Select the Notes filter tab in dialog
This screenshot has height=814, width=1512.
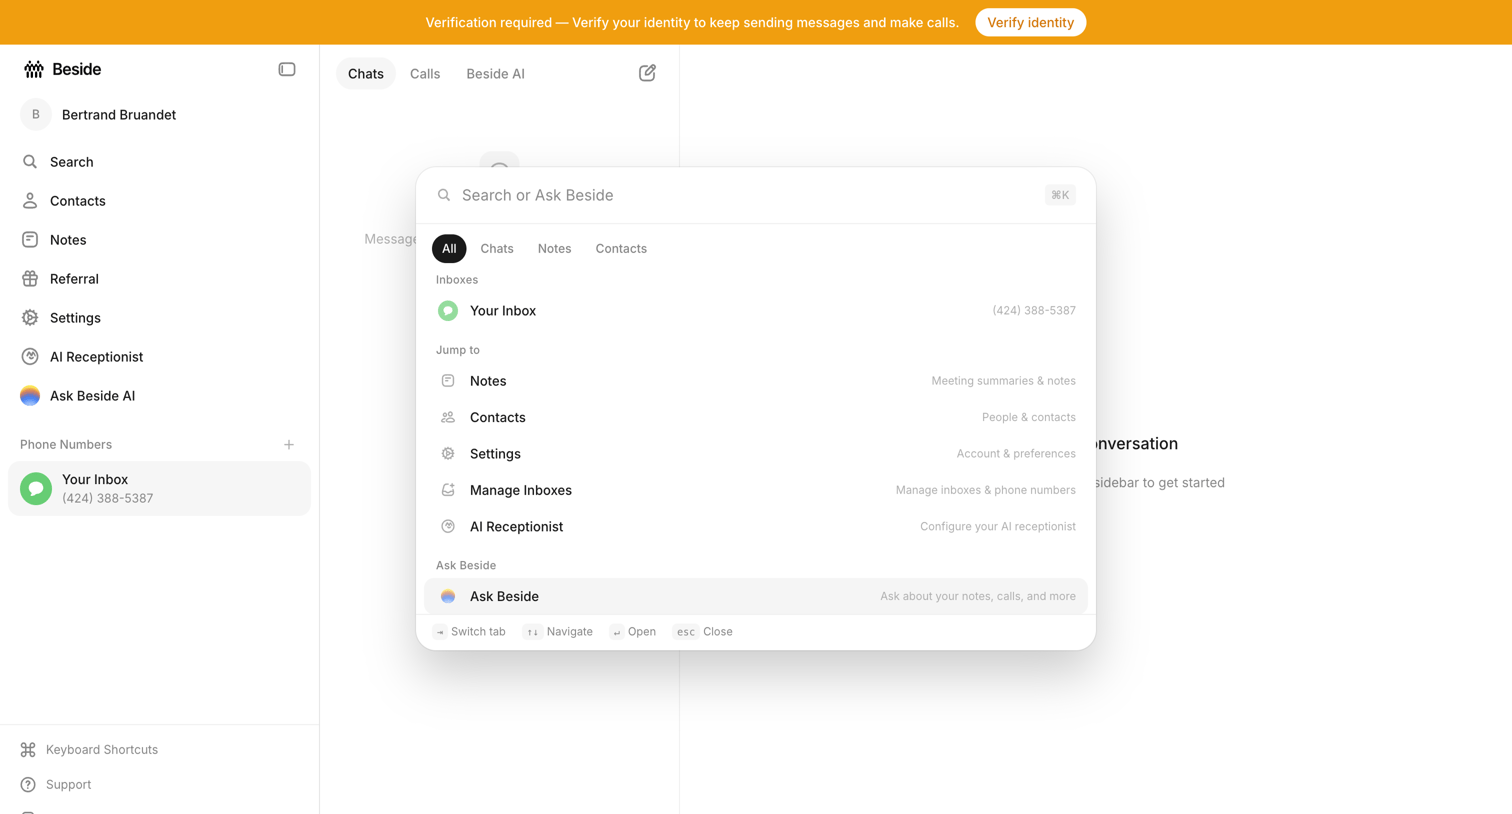tap(554, 249)
